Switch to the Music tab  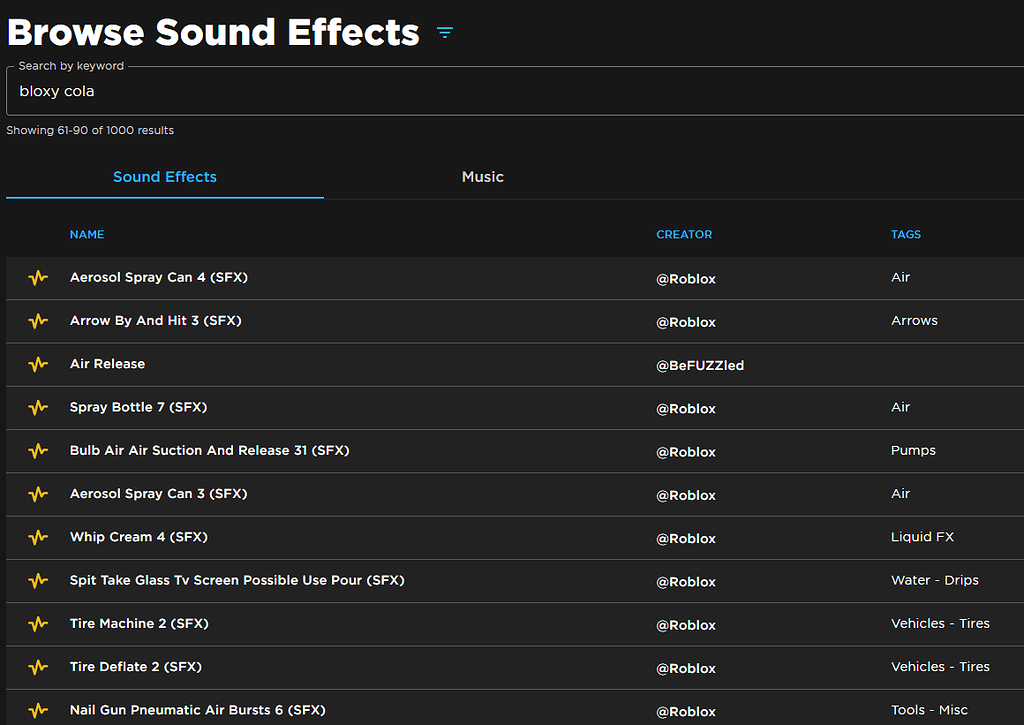pos(482,176)
